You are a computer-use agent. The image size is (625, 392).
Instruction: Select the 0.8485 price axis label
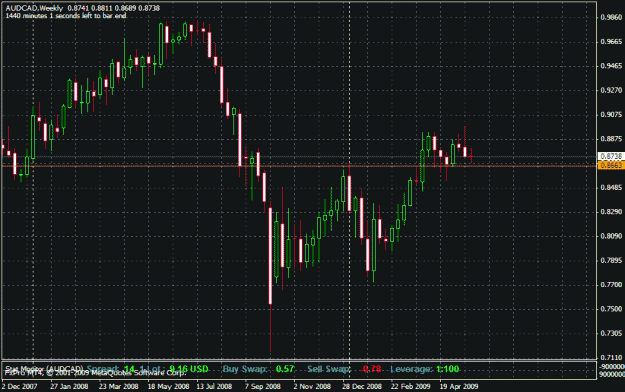click(x=611, y=188)
